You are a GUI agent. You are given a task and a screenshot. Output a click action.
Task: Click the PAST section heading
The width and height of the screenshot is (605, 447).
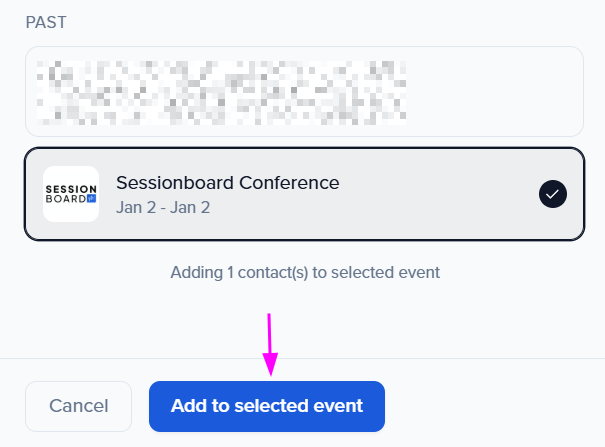click(x=46, y=22)
